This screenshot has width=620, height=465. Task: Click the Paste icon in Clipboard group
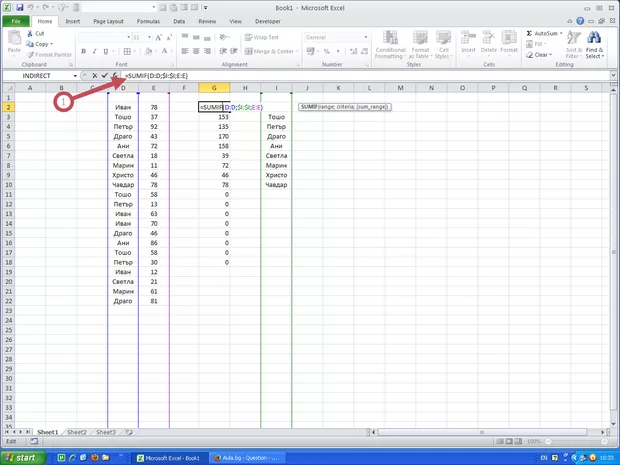[13, 40]
